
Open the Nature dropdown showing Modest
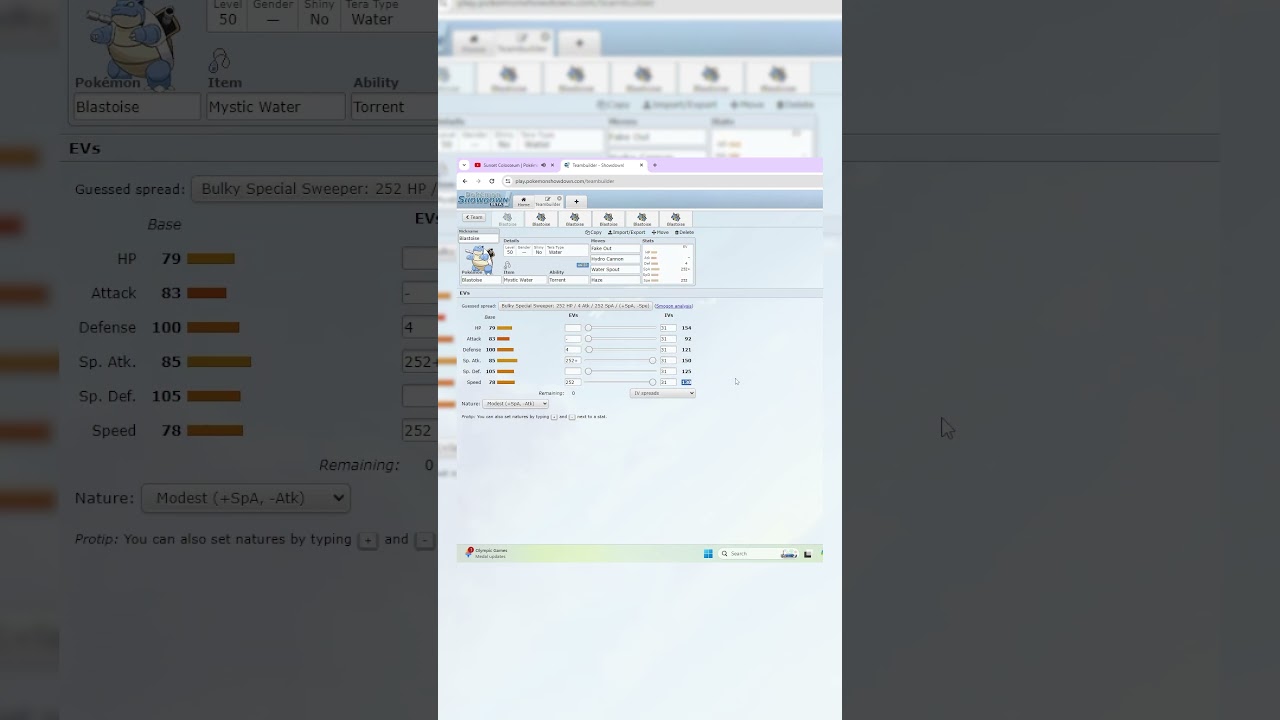(x=515, y=404)
